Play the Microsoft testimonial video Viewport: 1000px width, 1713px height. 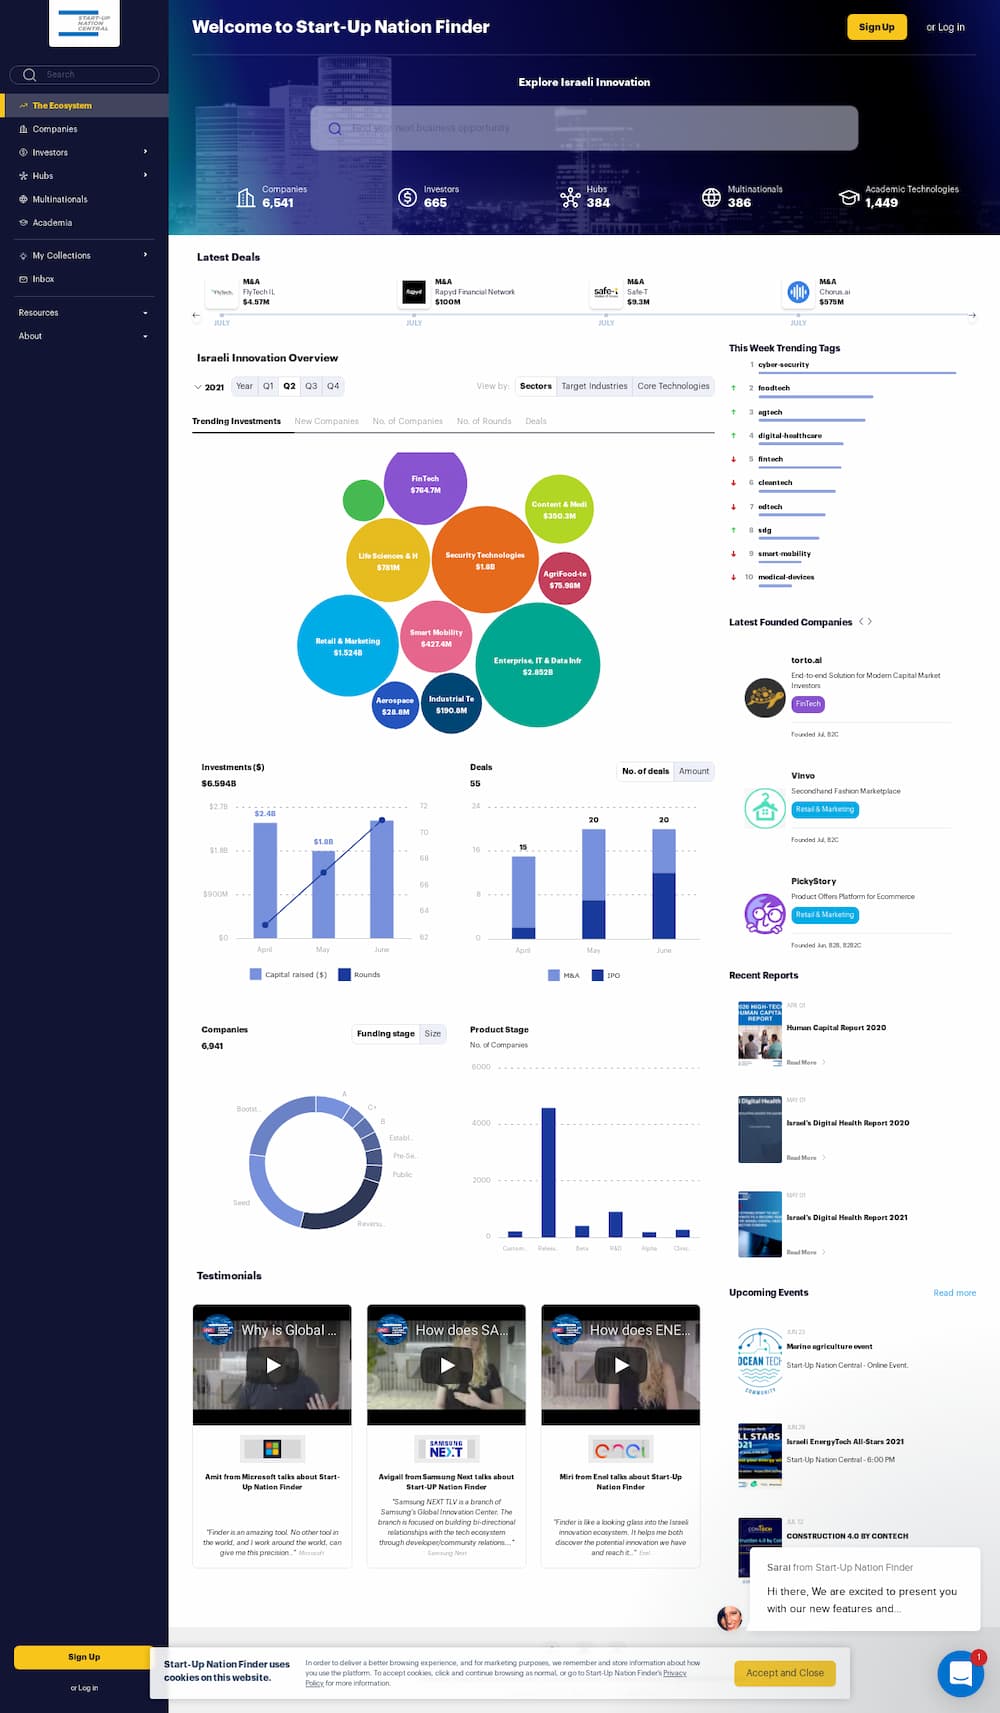272,1364
